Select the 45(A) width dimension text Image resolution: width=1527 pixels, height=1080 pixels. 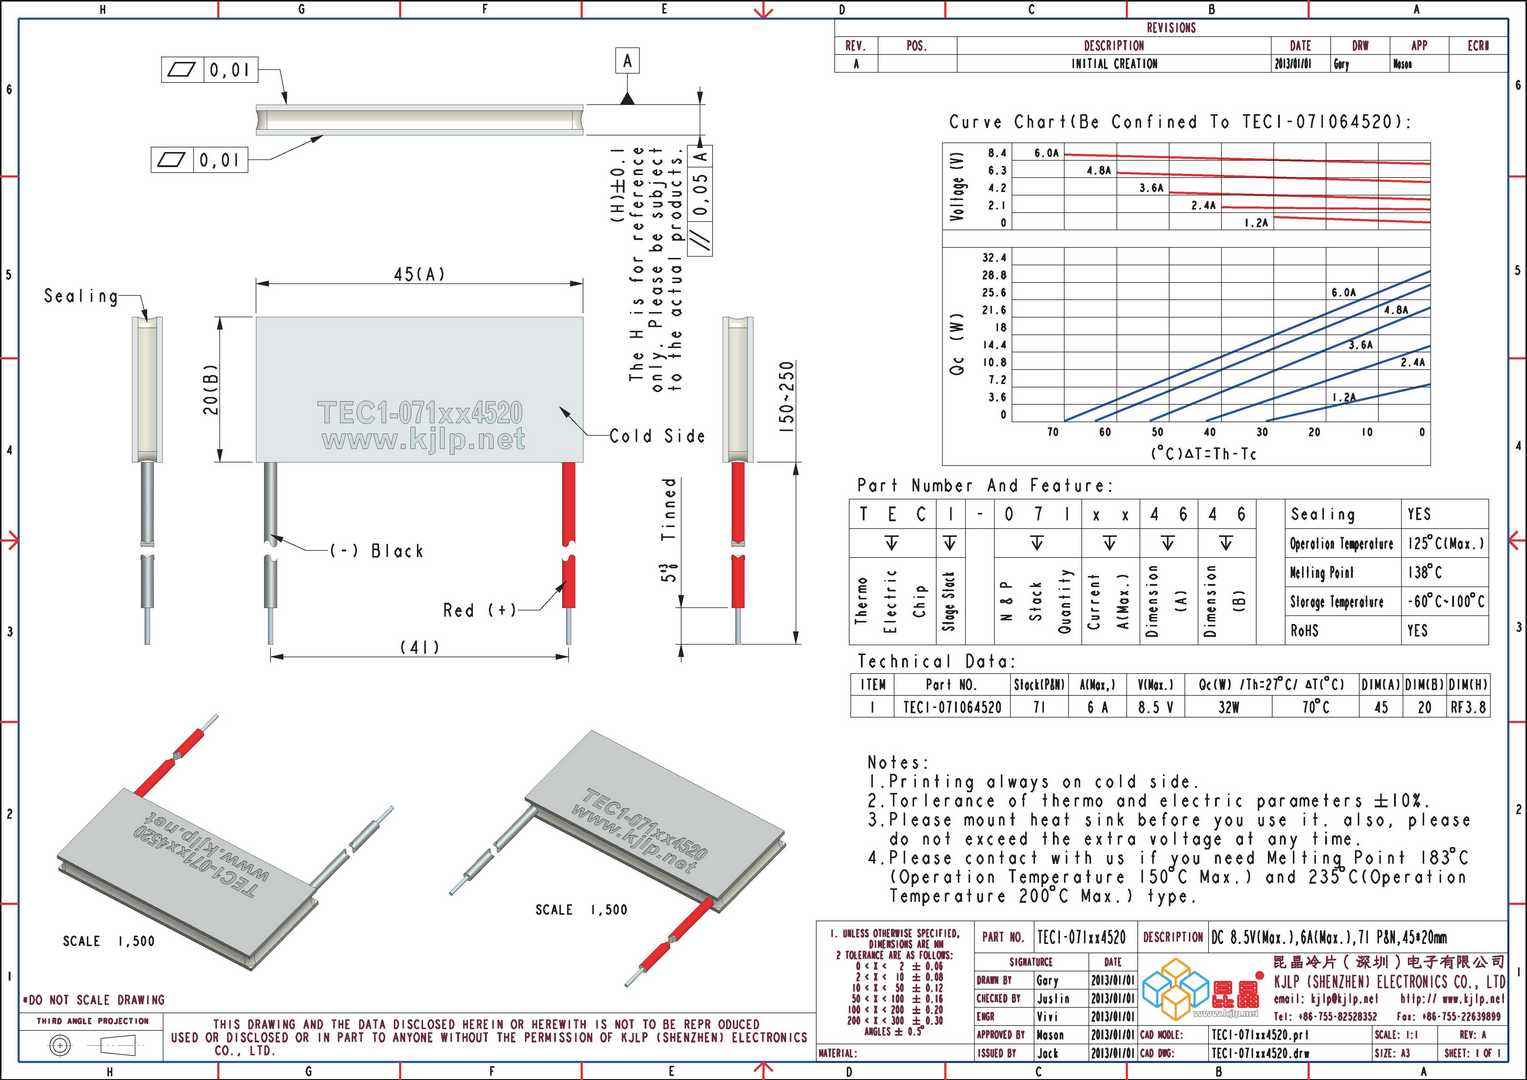[x=419, y=273]
